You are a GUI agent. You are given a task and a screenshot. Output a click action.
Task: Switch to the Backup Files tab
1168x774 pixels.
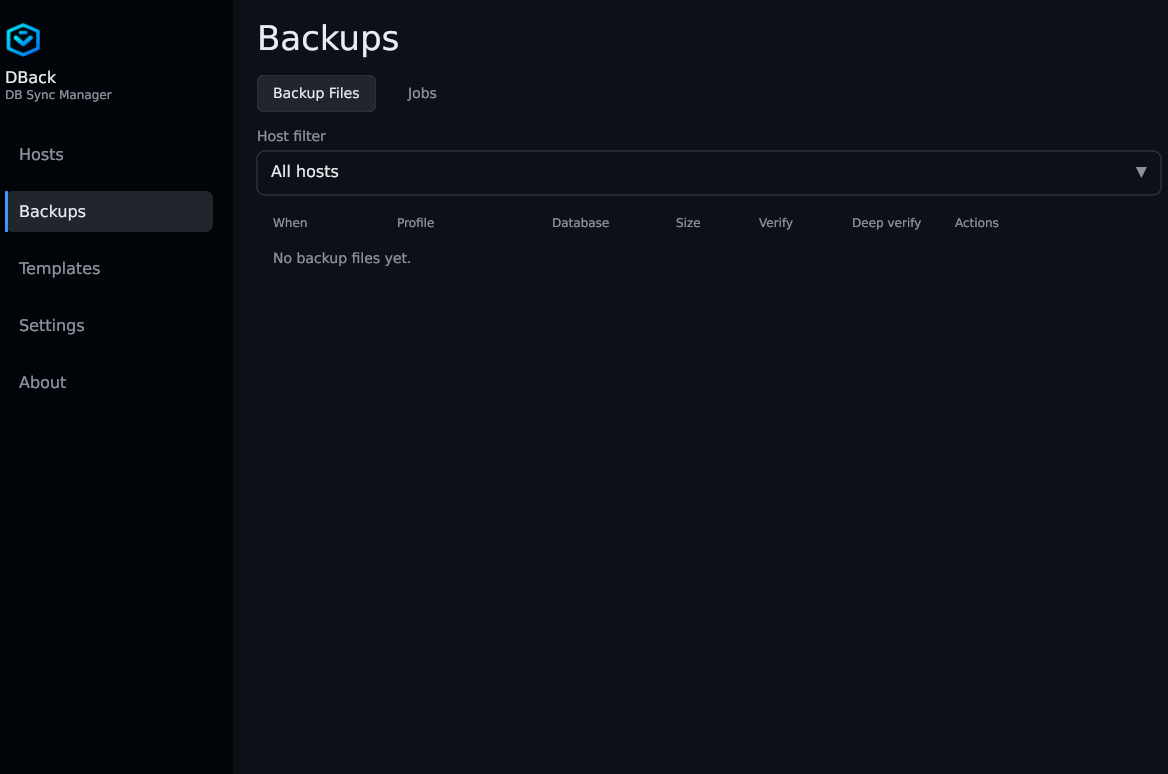tap(316, 93)
